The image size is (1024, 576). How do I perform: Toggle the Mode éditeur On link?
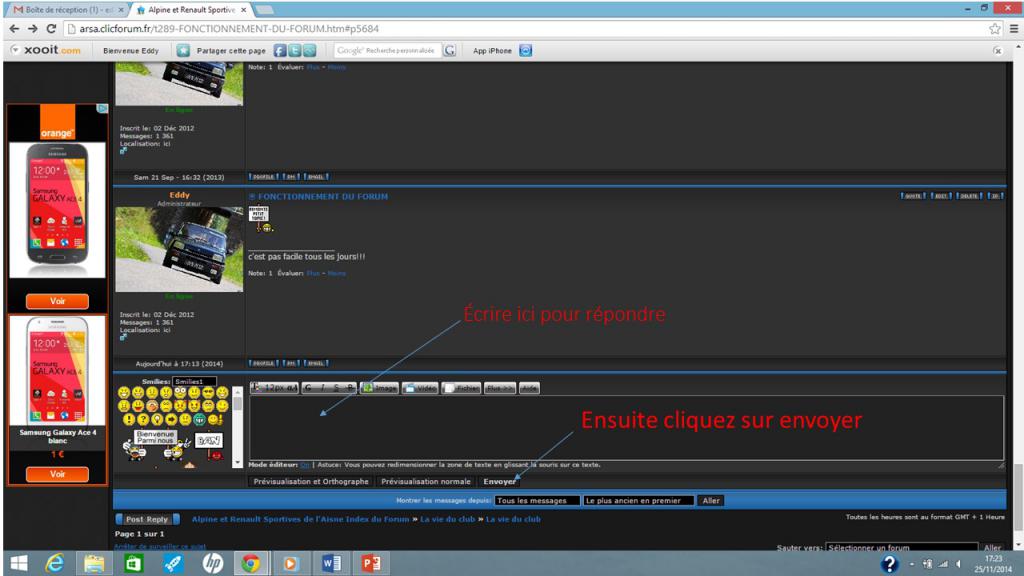click(x=305, y=465)
